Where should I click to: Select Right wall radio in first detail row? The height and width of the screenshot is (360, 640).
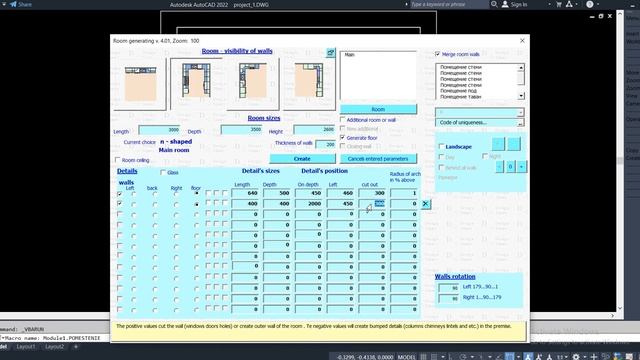pyautogui.click(x=176, y=194)
